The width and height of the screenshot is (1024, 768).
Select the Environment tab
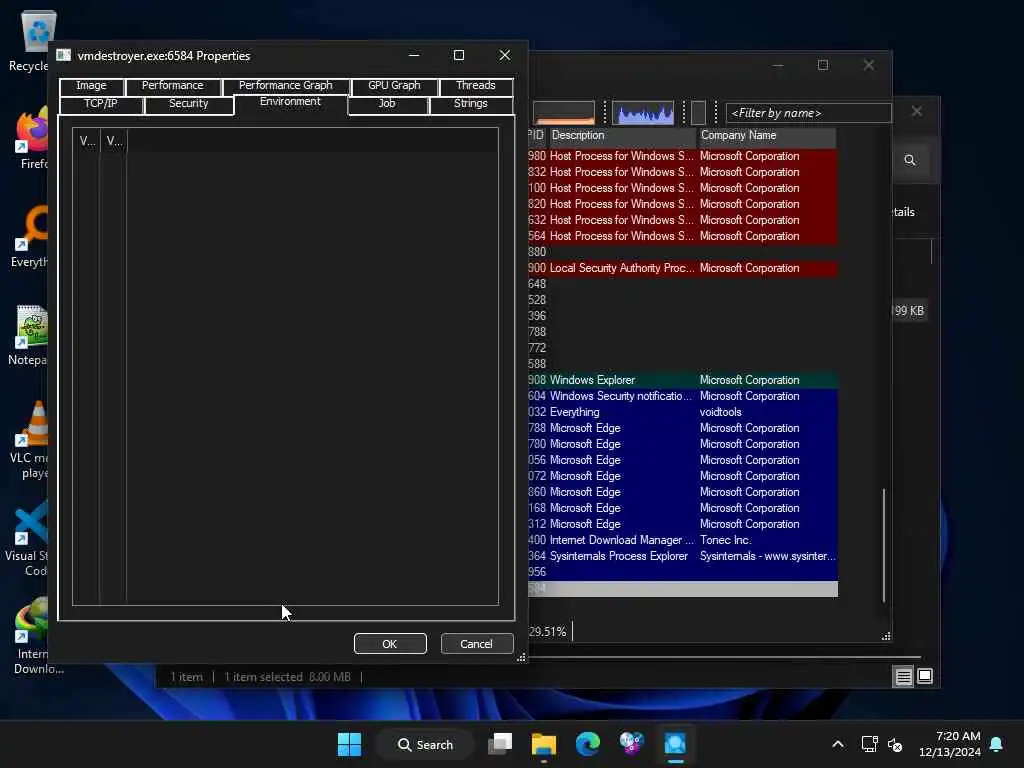(x=290, y=103)
